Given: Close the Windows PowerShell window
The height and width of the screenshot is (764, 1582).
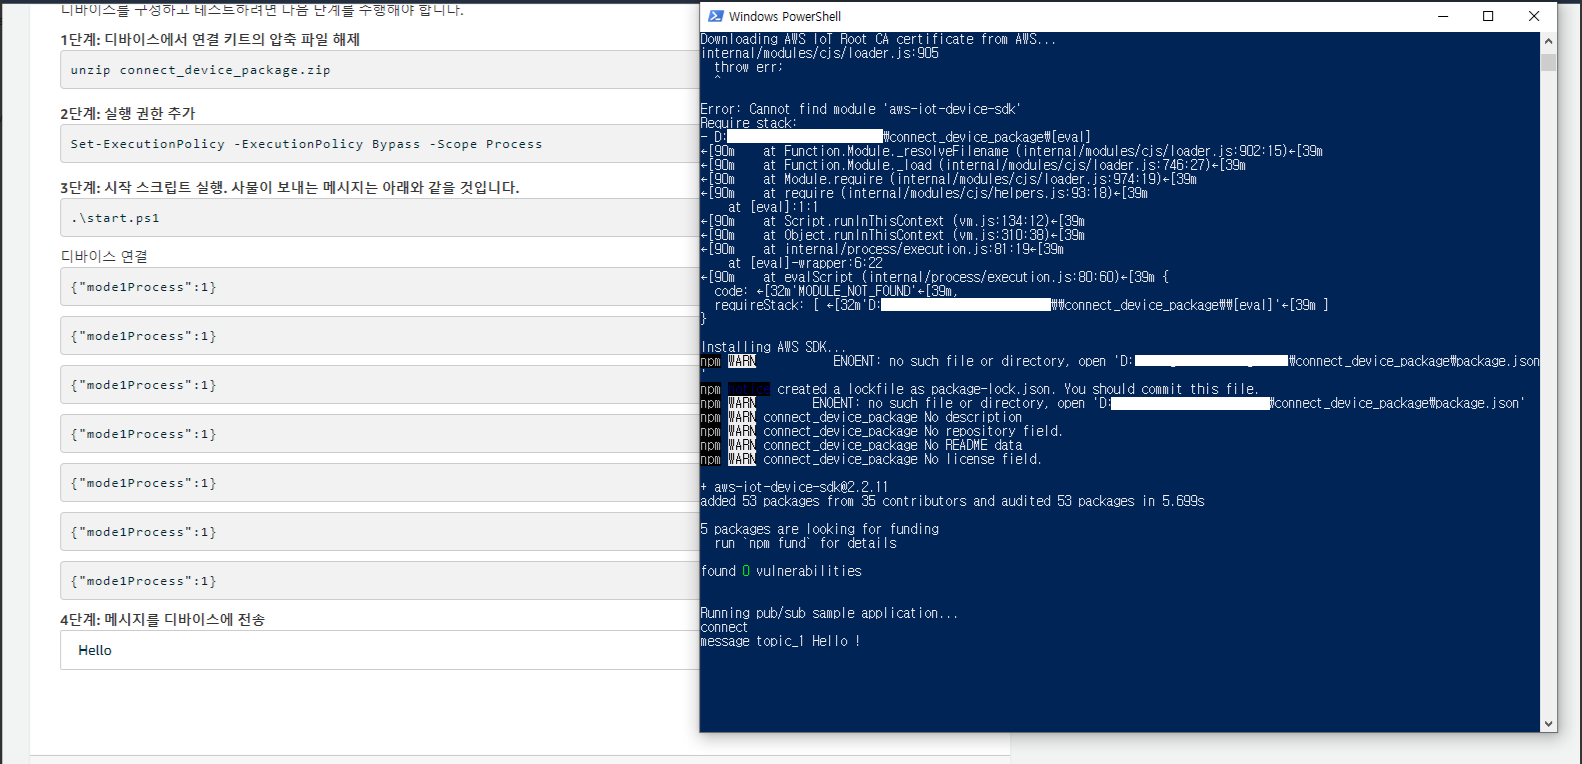Looking at the screenshot, I should coord(1534,16).
